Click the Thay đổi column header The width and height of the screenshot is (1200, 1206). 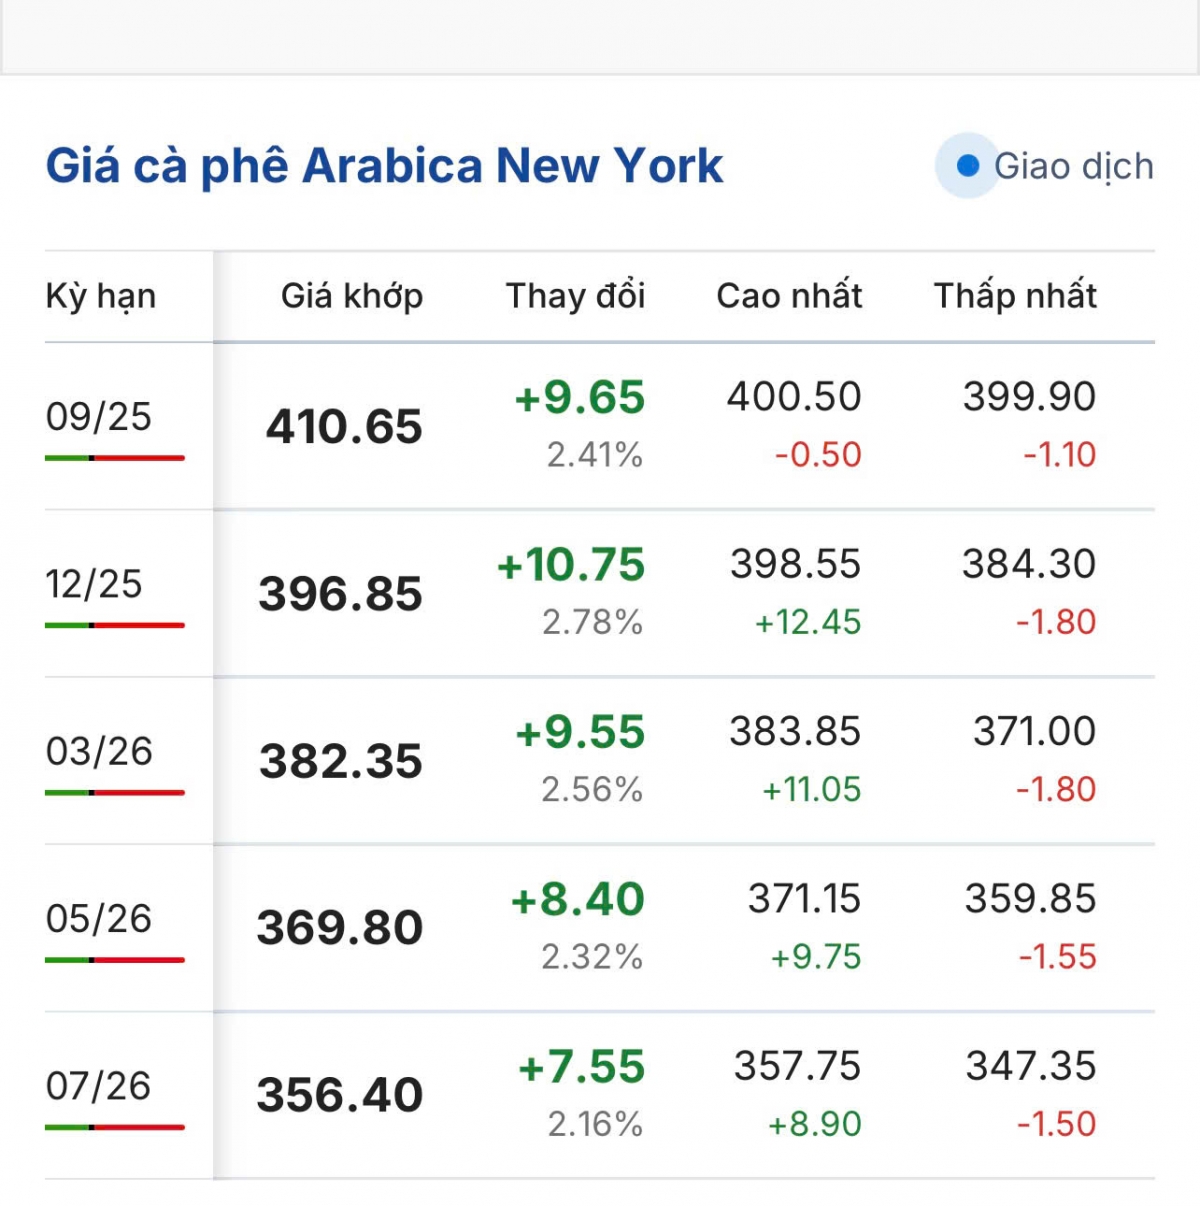[575, 296]
